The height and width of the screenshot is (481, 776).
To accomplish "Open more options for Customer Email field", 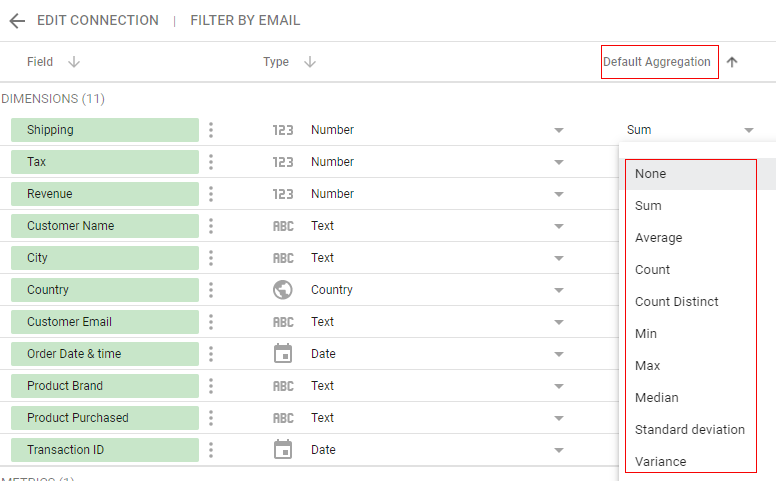I will pyautogui.click(x=211, y=322).
